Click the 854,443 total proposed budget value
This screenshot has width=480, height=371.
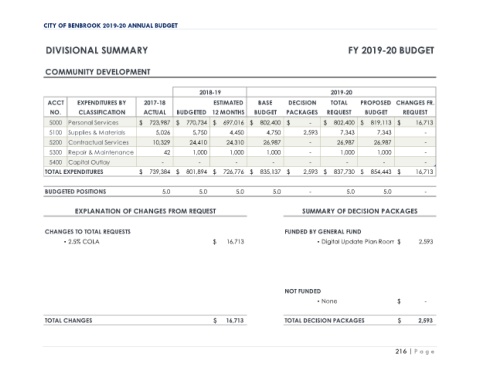(x=381, y=172)
